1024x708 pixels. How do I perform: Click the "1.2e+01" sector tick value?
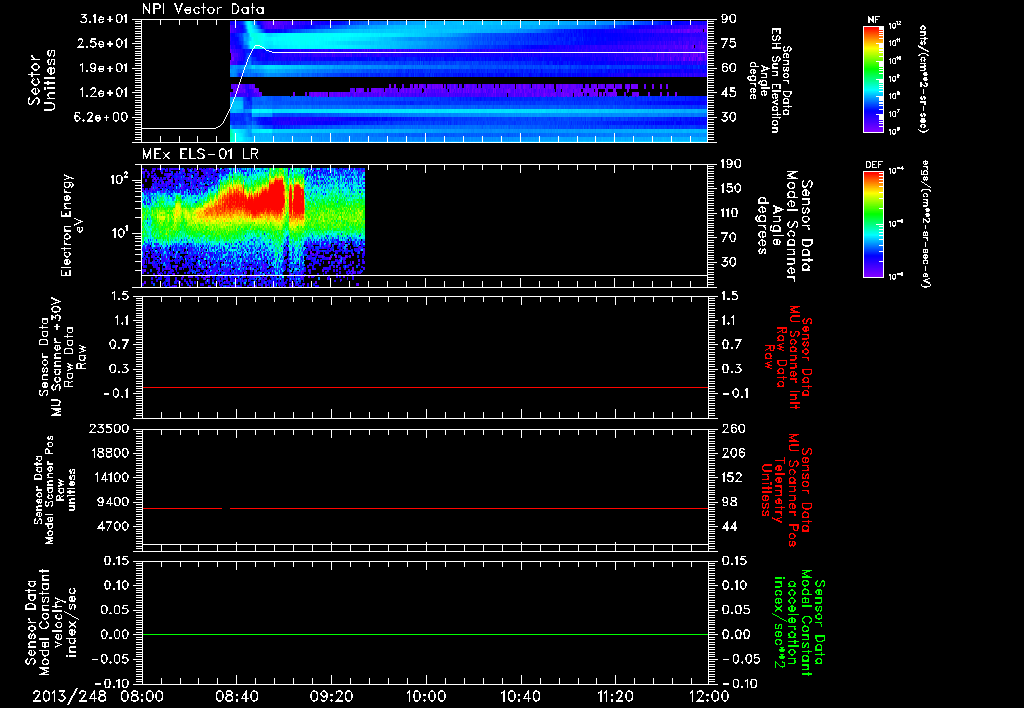(x=104, y=93)
